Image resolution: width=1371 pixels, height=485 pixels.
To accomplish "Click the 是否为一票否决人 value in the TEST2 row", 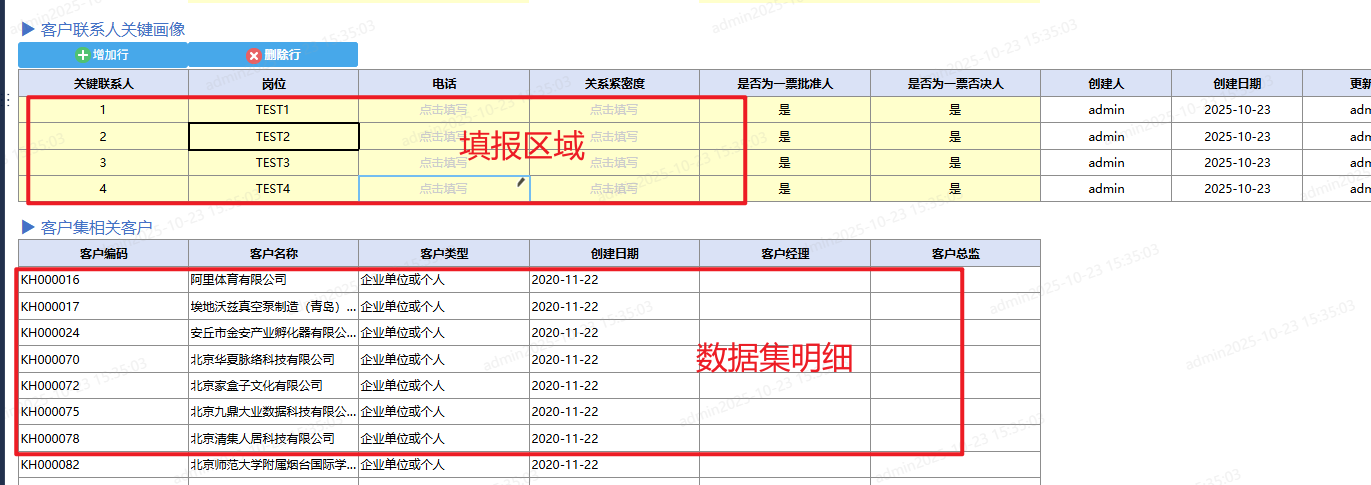I will 955,136.
